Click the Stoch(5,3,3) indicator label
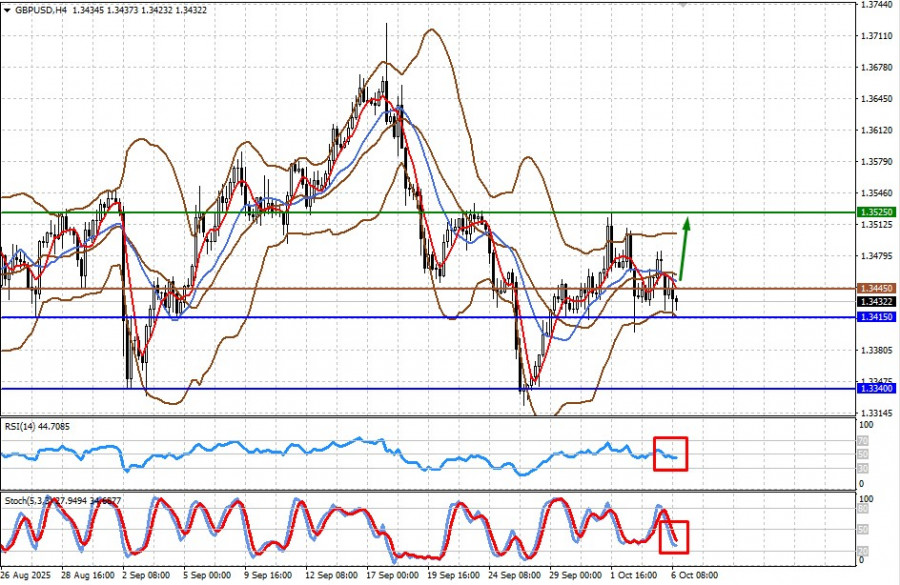The image size is (900, 585). pos(63,501)
